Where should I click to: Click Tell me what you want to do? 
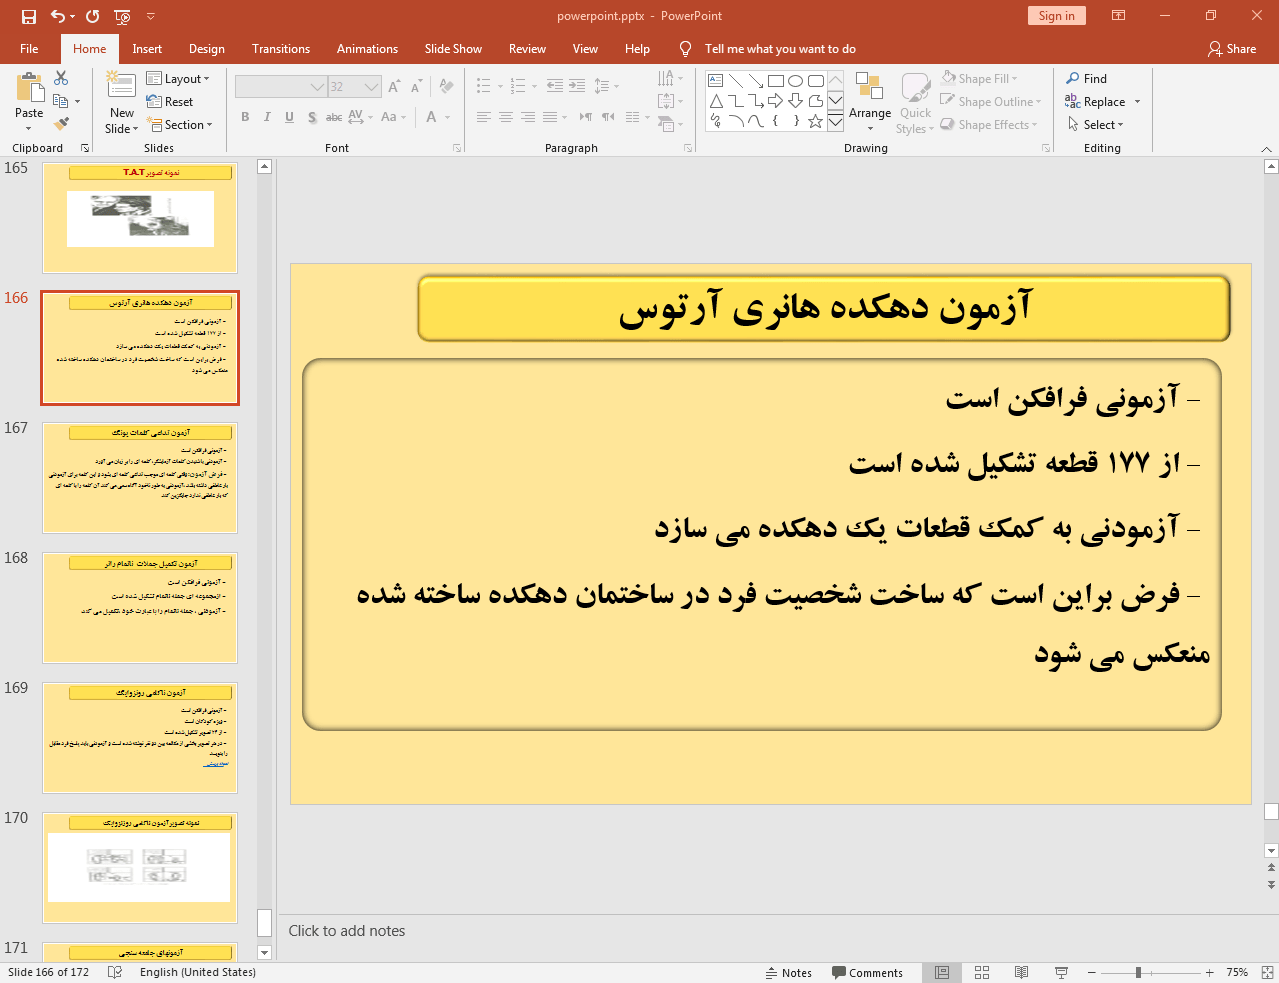(780, 48)
